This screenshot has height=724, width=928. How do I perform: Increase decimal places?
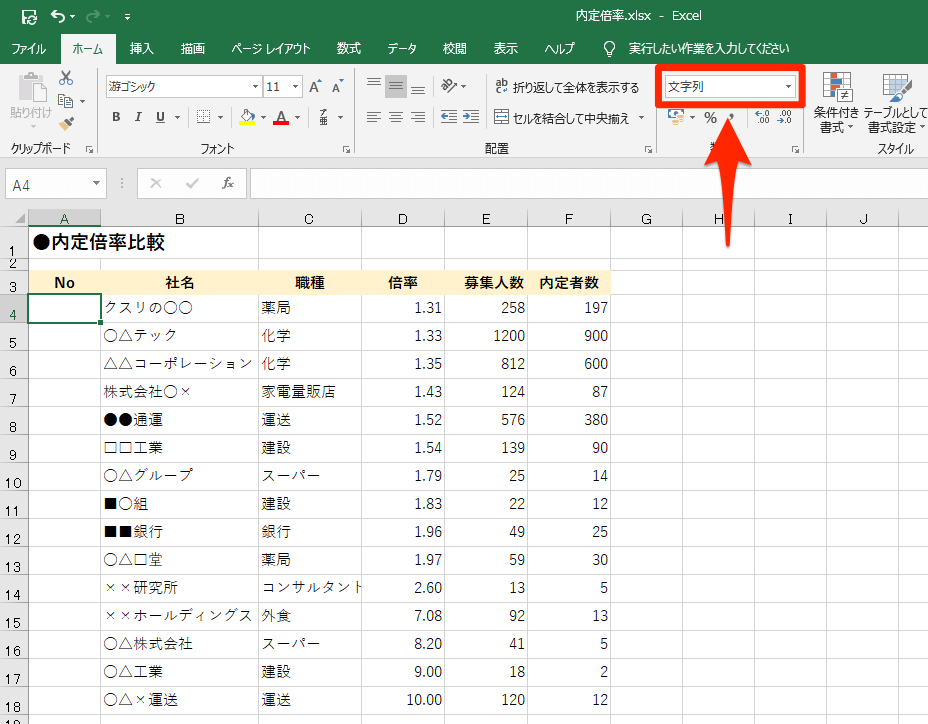pyautogui.click(x=763, y=117)
